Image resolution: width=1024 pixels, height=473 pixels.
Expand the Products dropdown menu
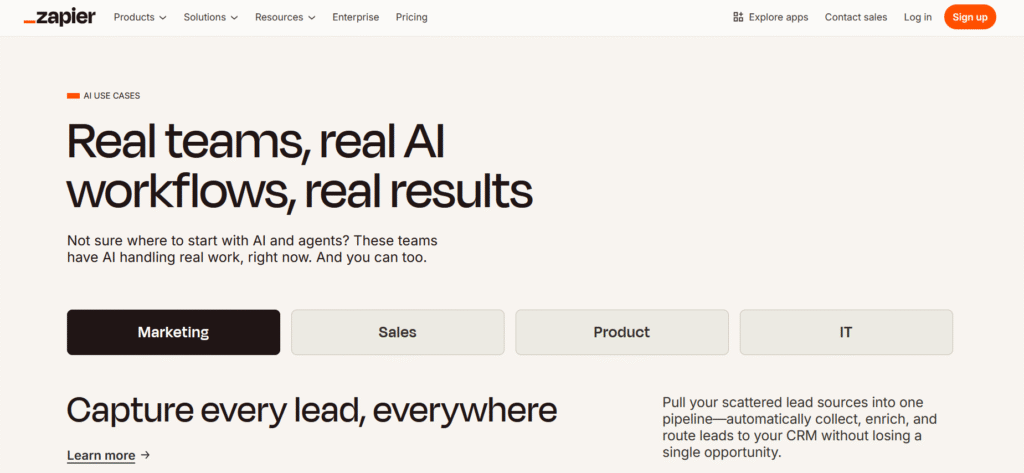tap(139, 17)
